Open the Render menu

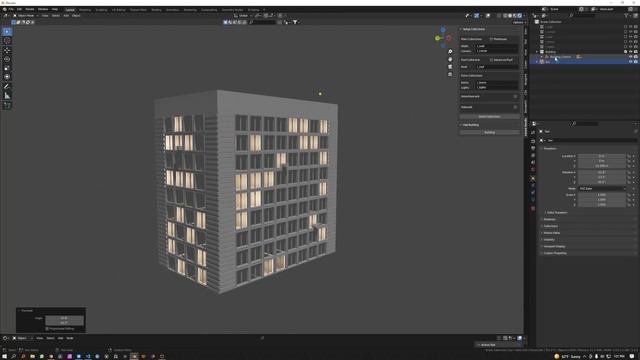coord(30,9)
